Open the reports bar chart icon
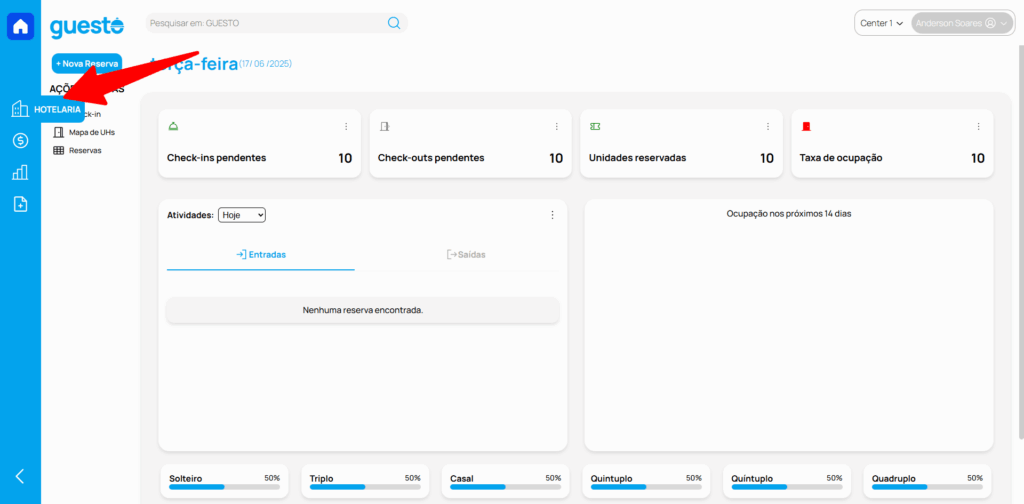The height and width of the screenshot is (504, 1024). point(20,173)
